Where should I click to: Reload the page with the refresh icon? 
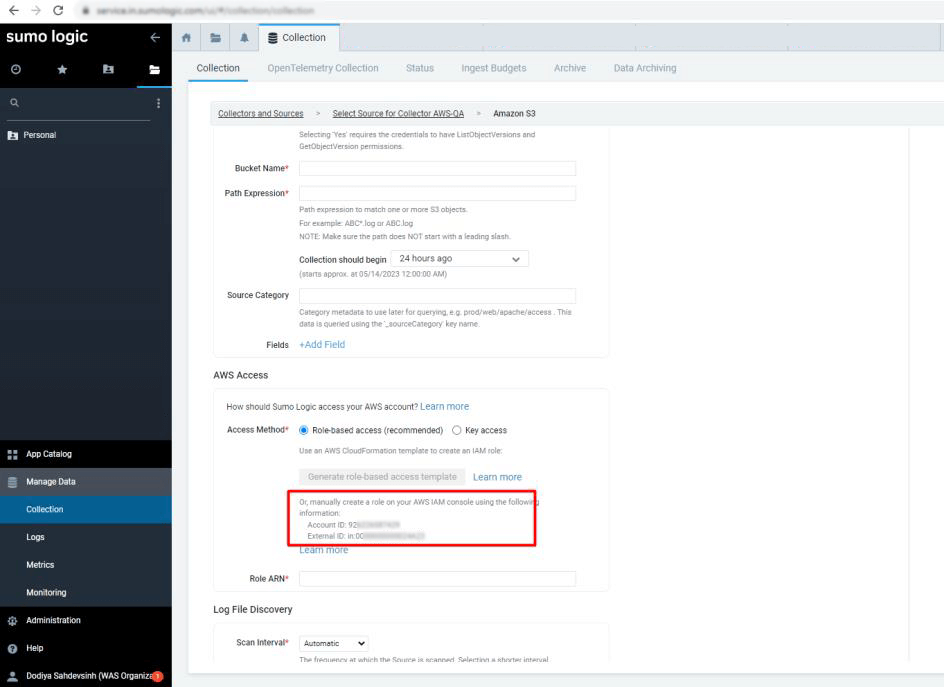click(58, 10)
